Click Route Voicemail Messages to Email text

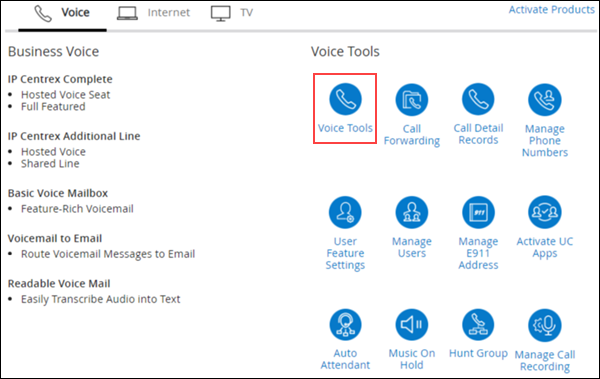(108, 254)
